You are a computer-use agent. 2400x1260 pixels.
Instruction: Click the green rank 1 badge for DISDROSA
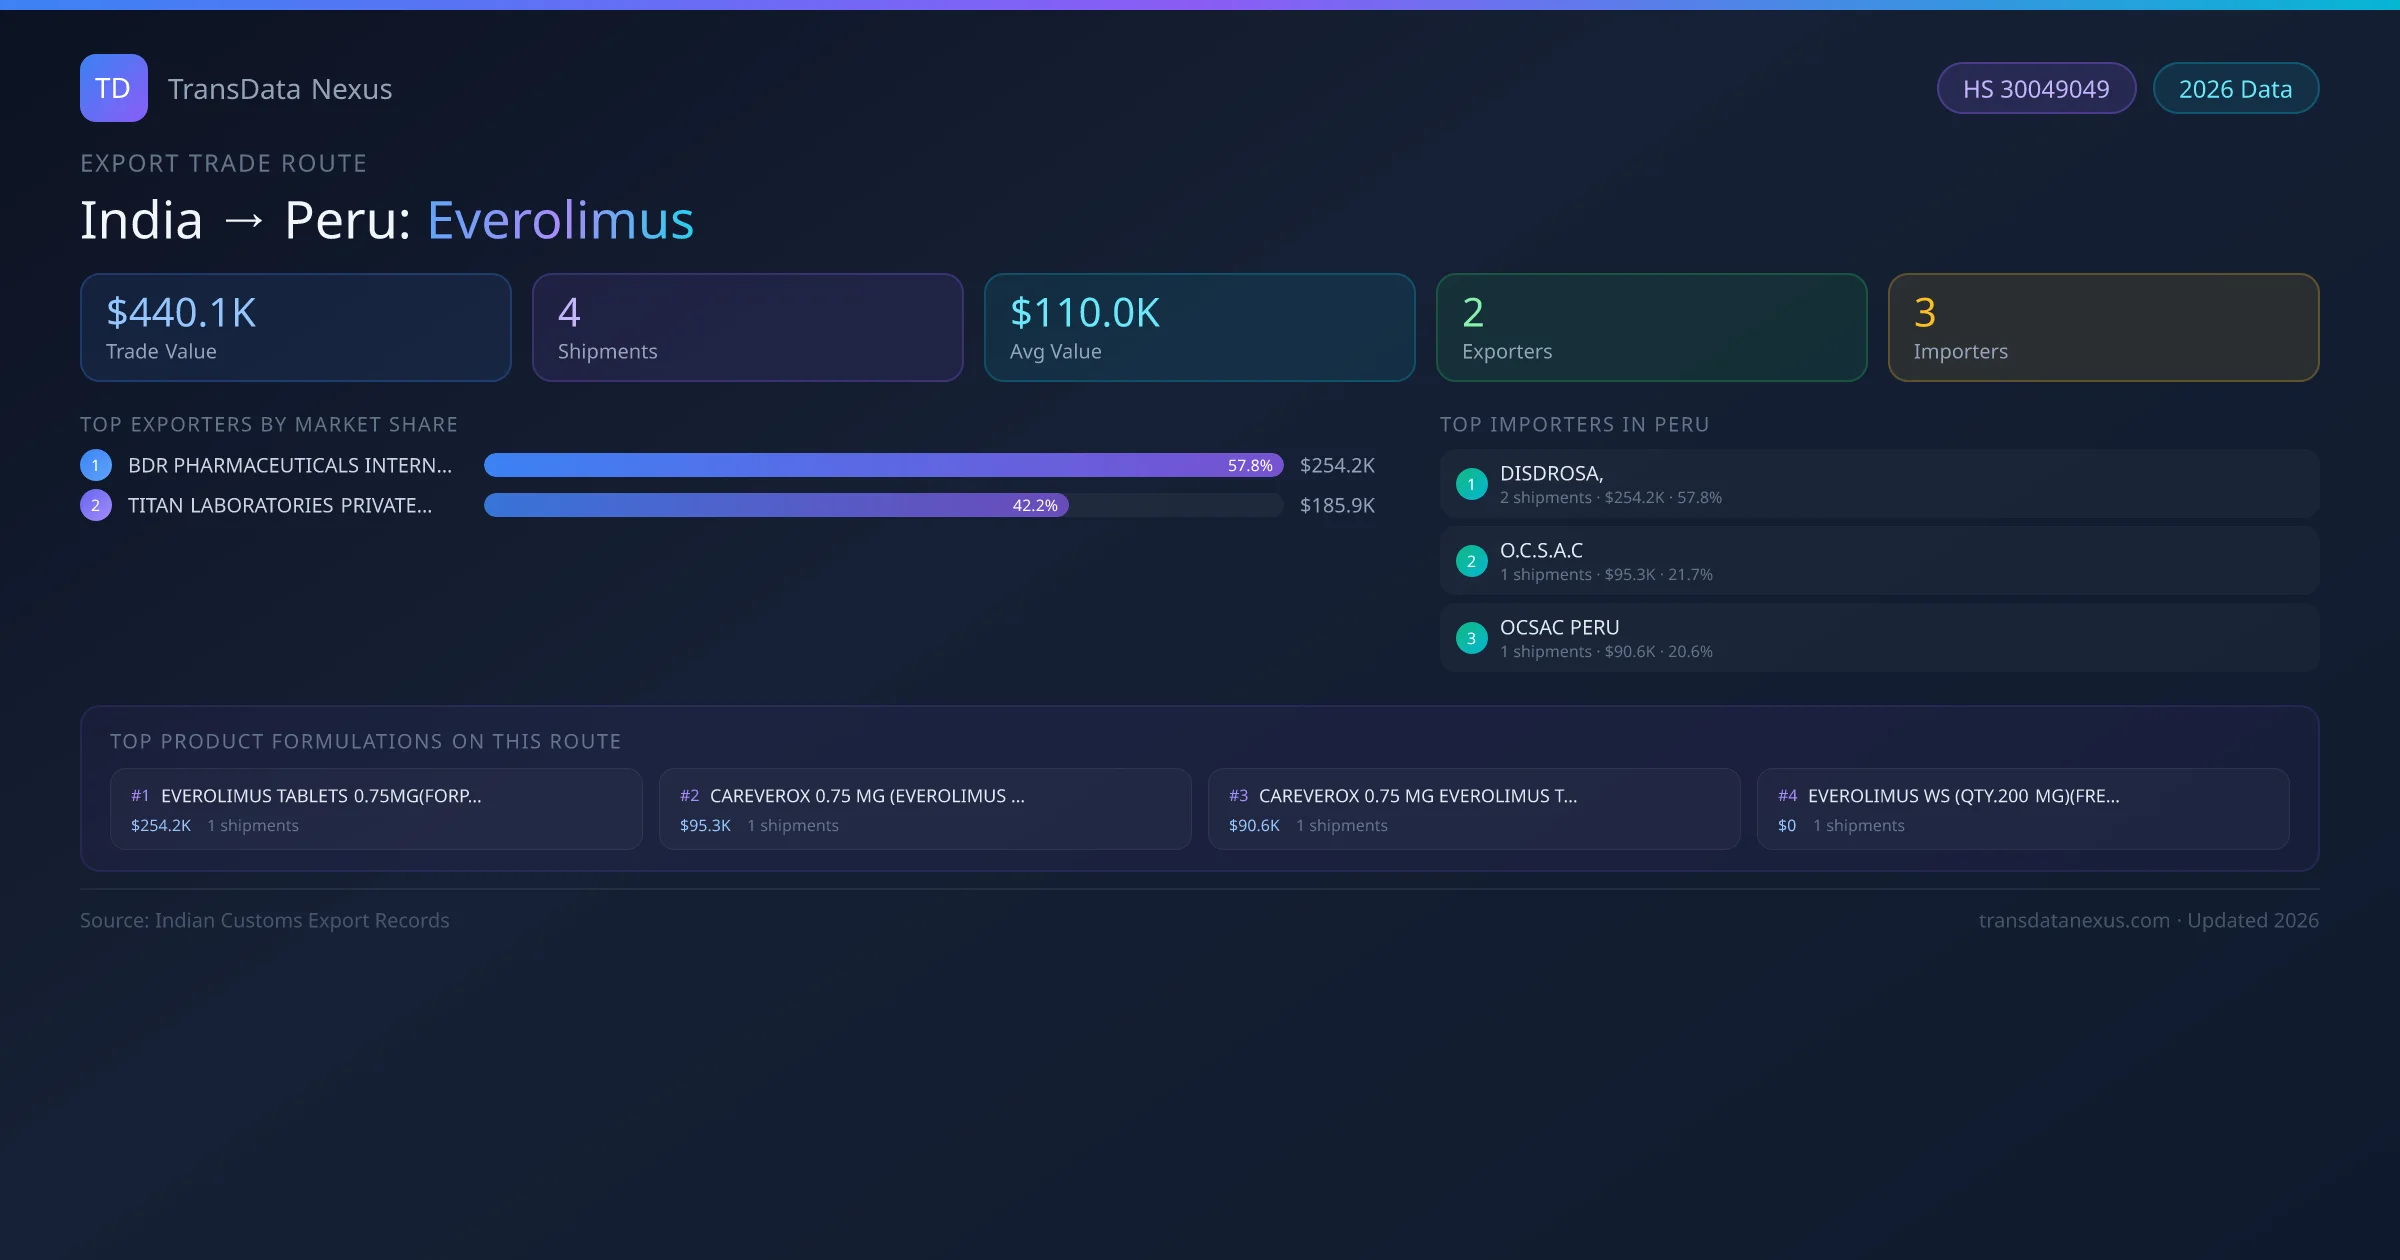[x=1471, y=484]
